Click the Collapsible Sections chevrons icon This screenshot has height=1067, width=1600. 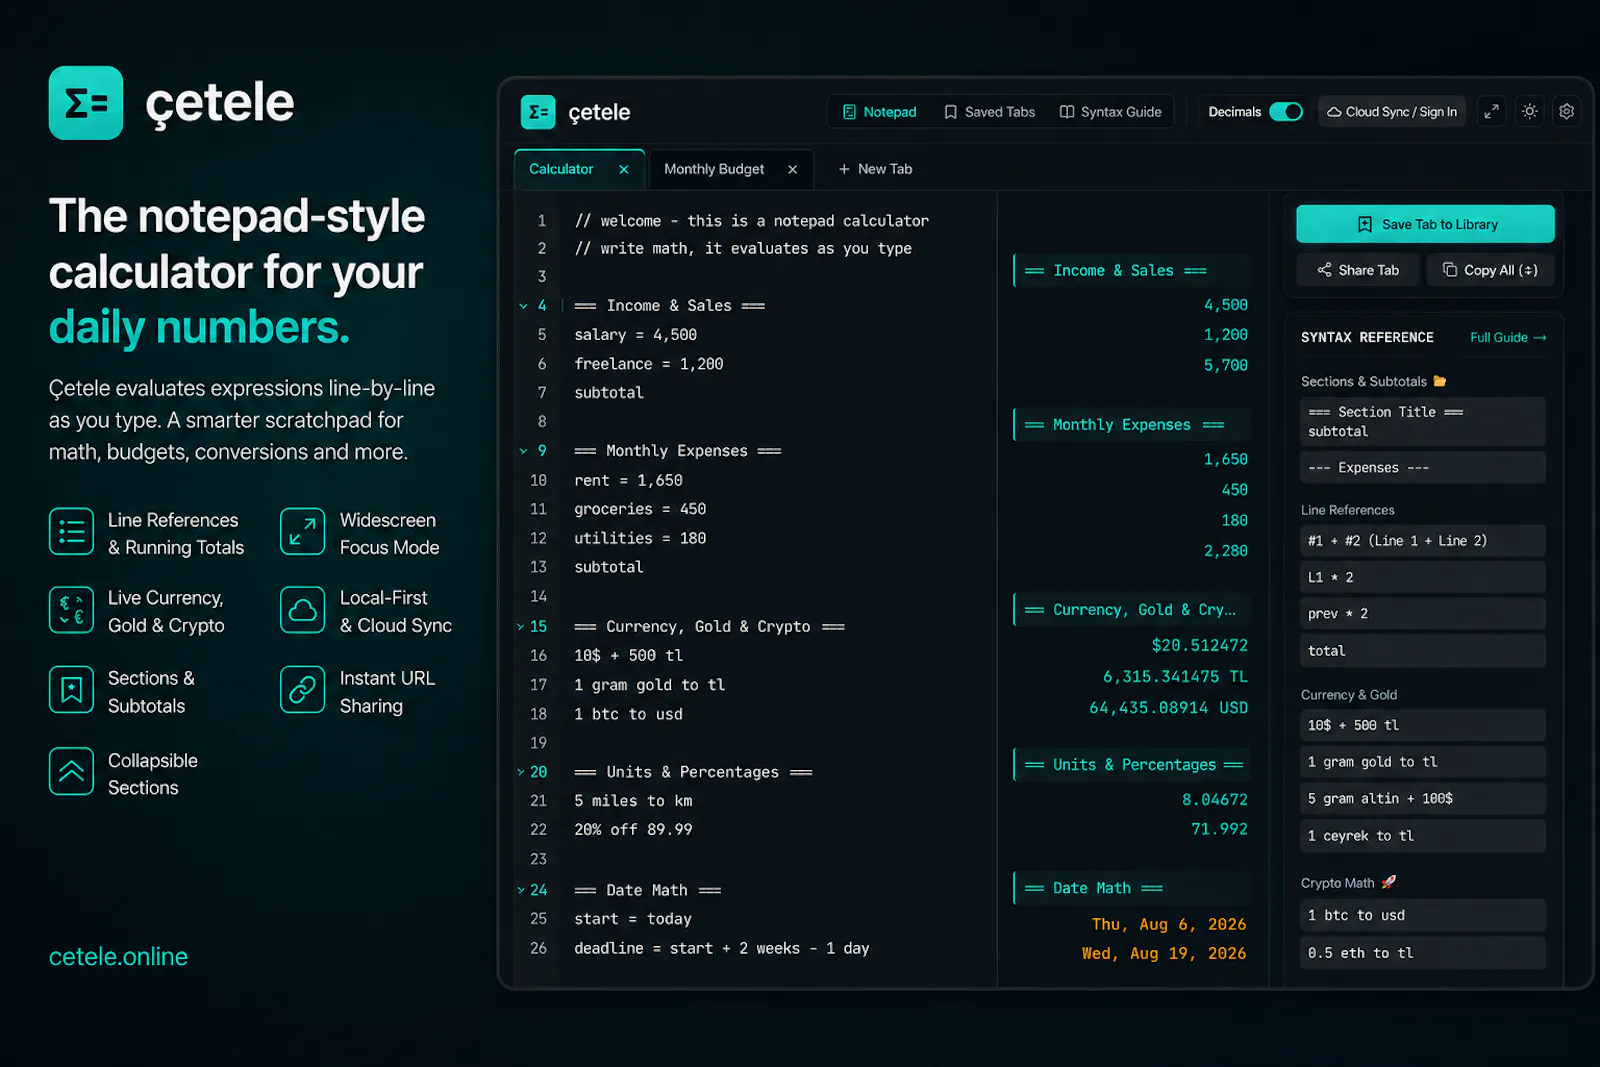coord(71,771)
